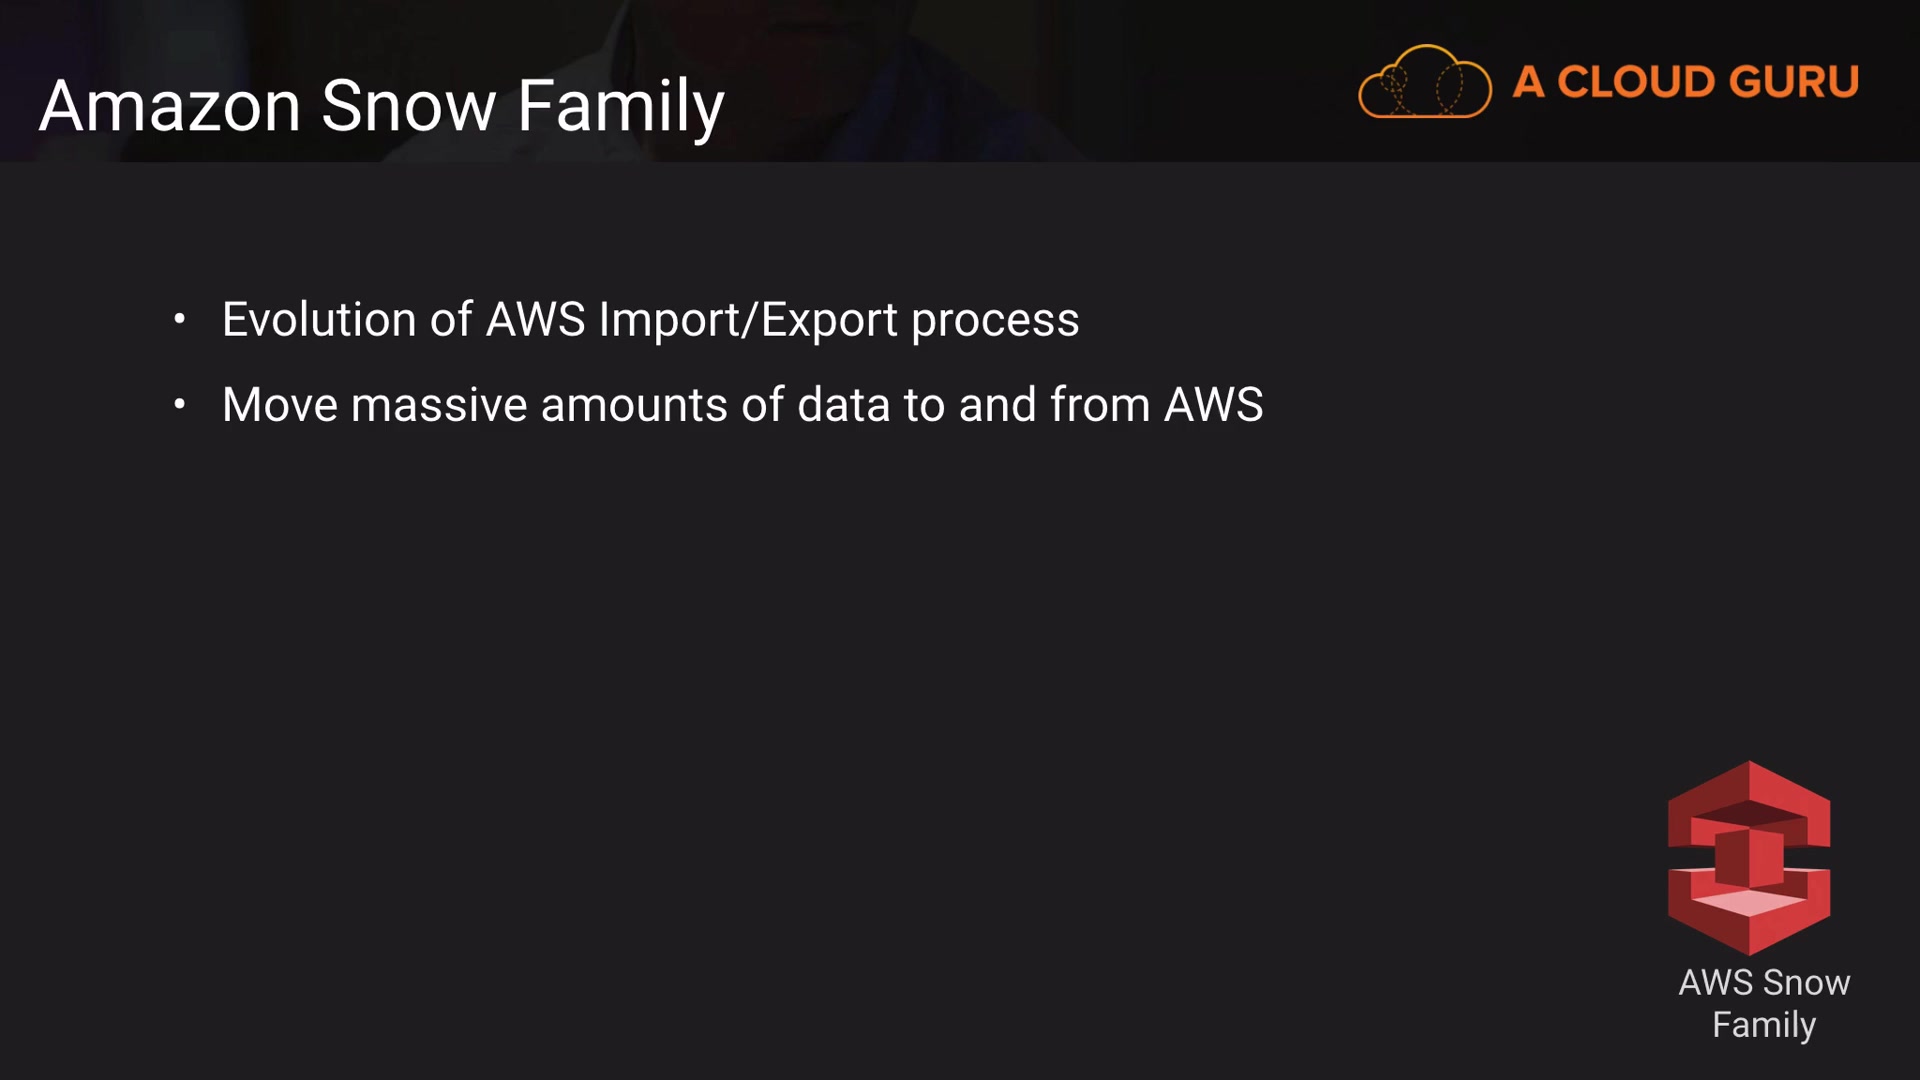Click the word "Amazon" in the title
Screen dimensions: 1920x1080
point(170,106)
